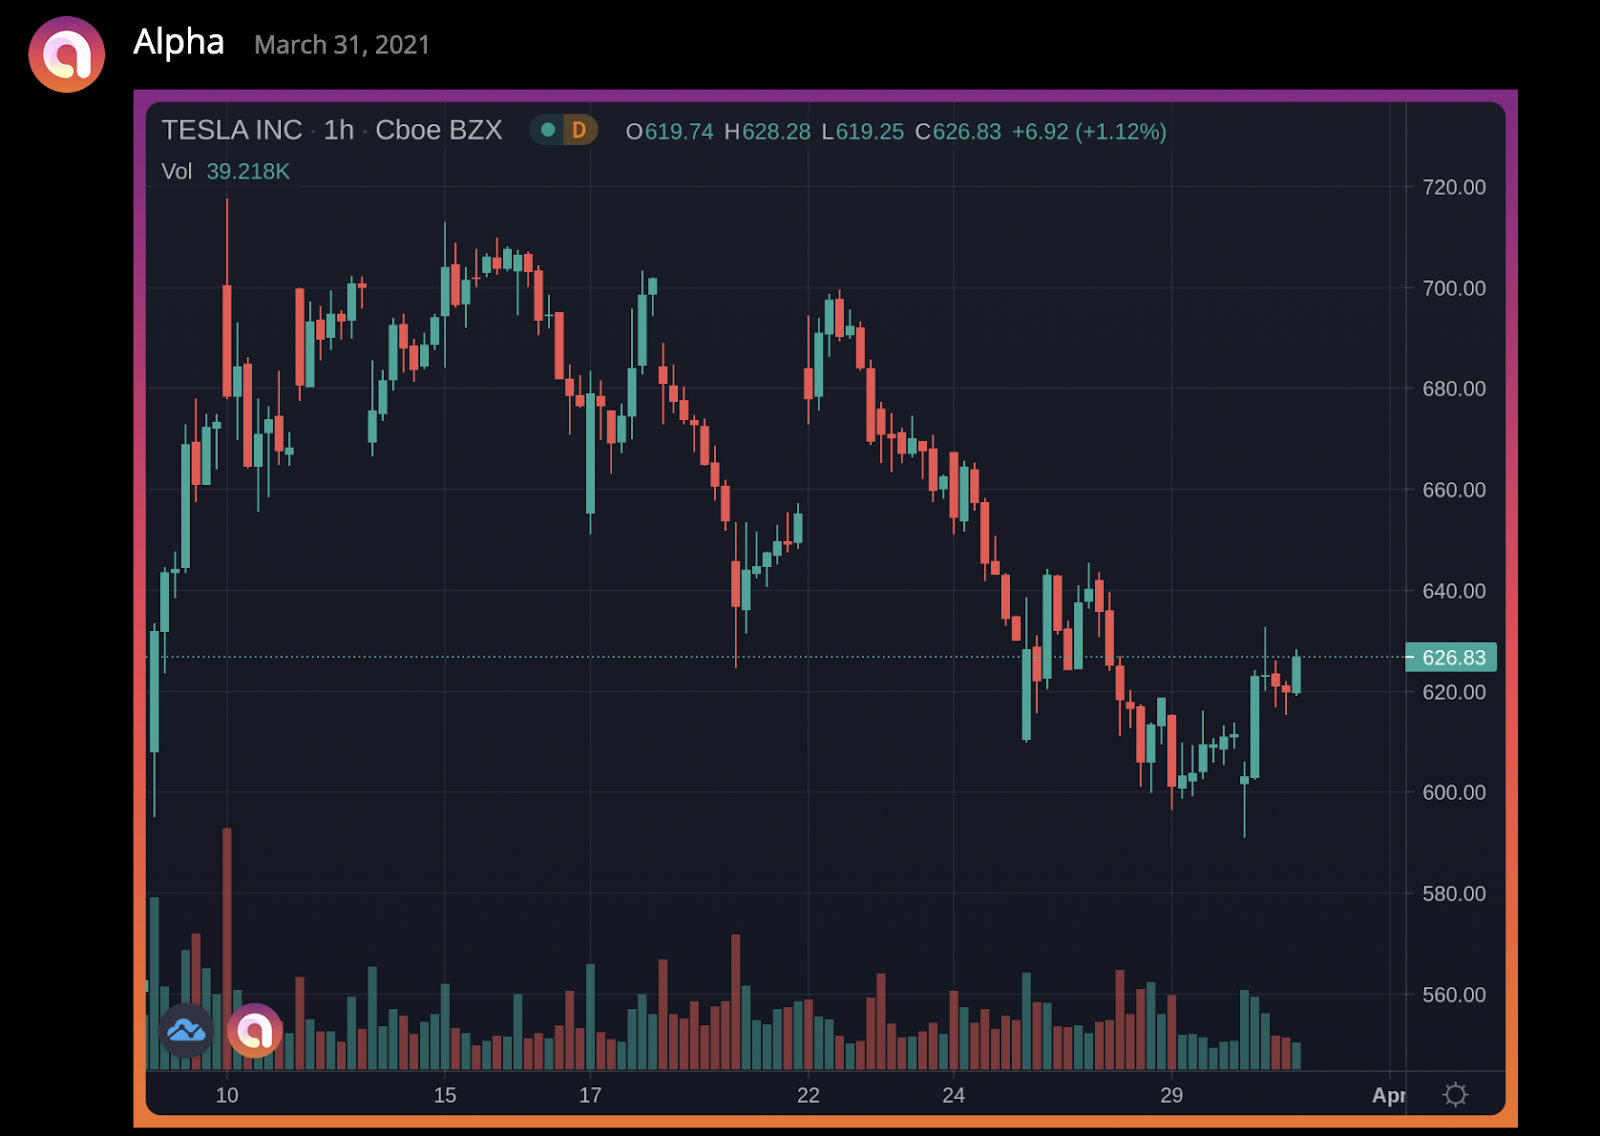Click date label 15 on time axis
Screen dimensions: 1600x1136
coord(445,1095)
